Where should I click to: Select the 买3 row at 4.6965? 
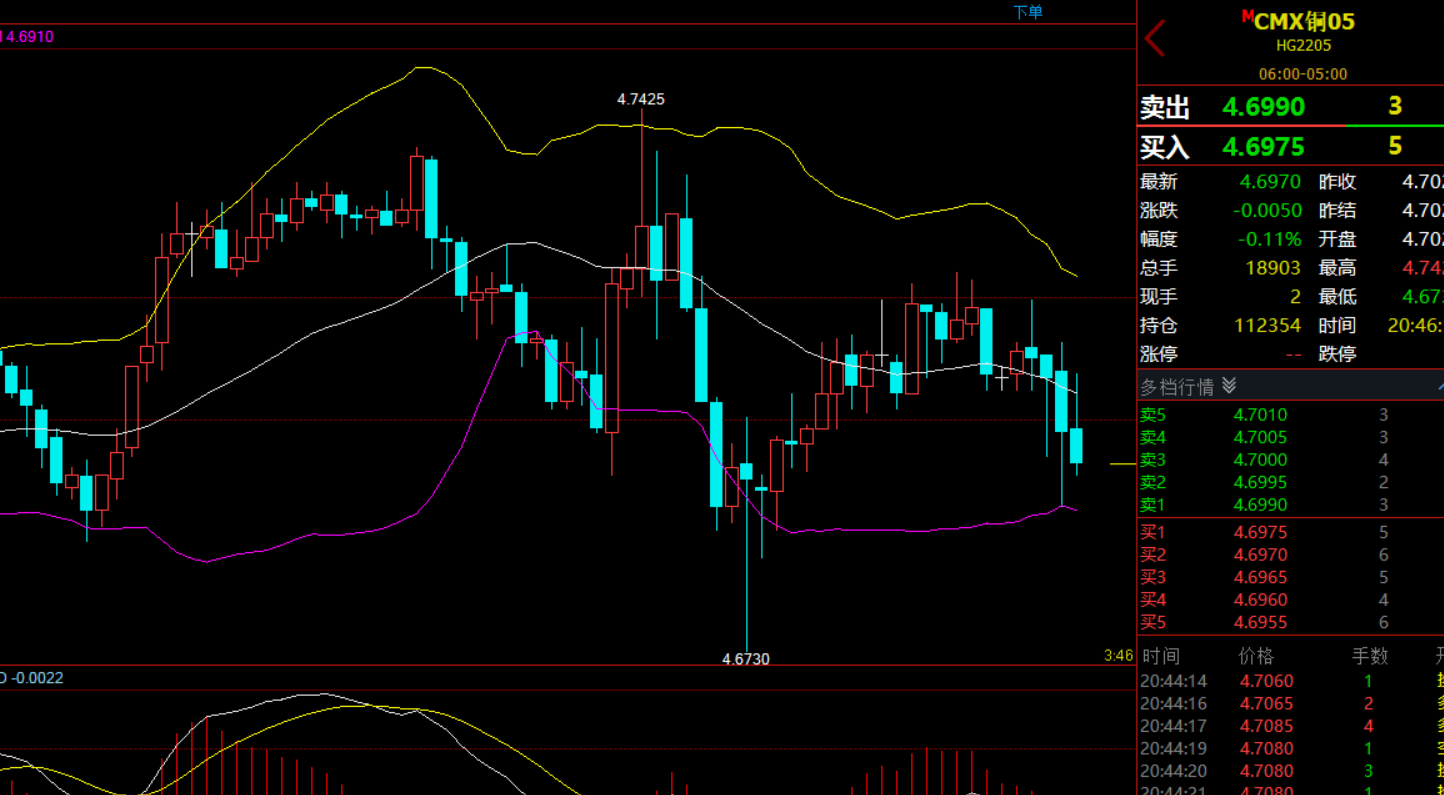click(1290, 577)
